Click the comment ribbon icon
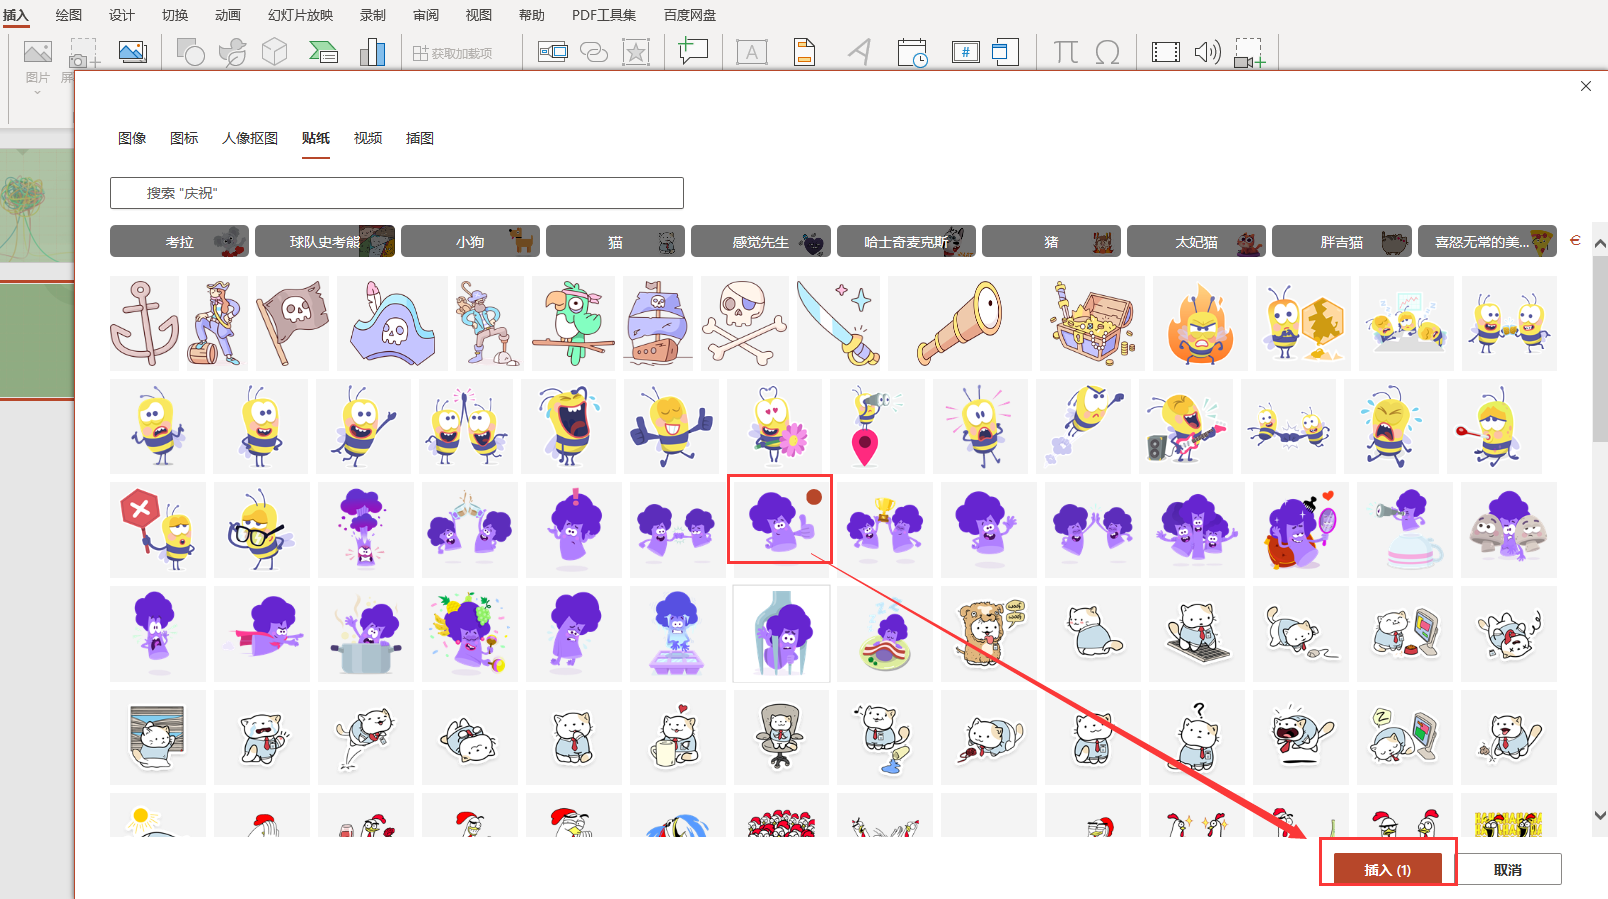 [693, 51]
